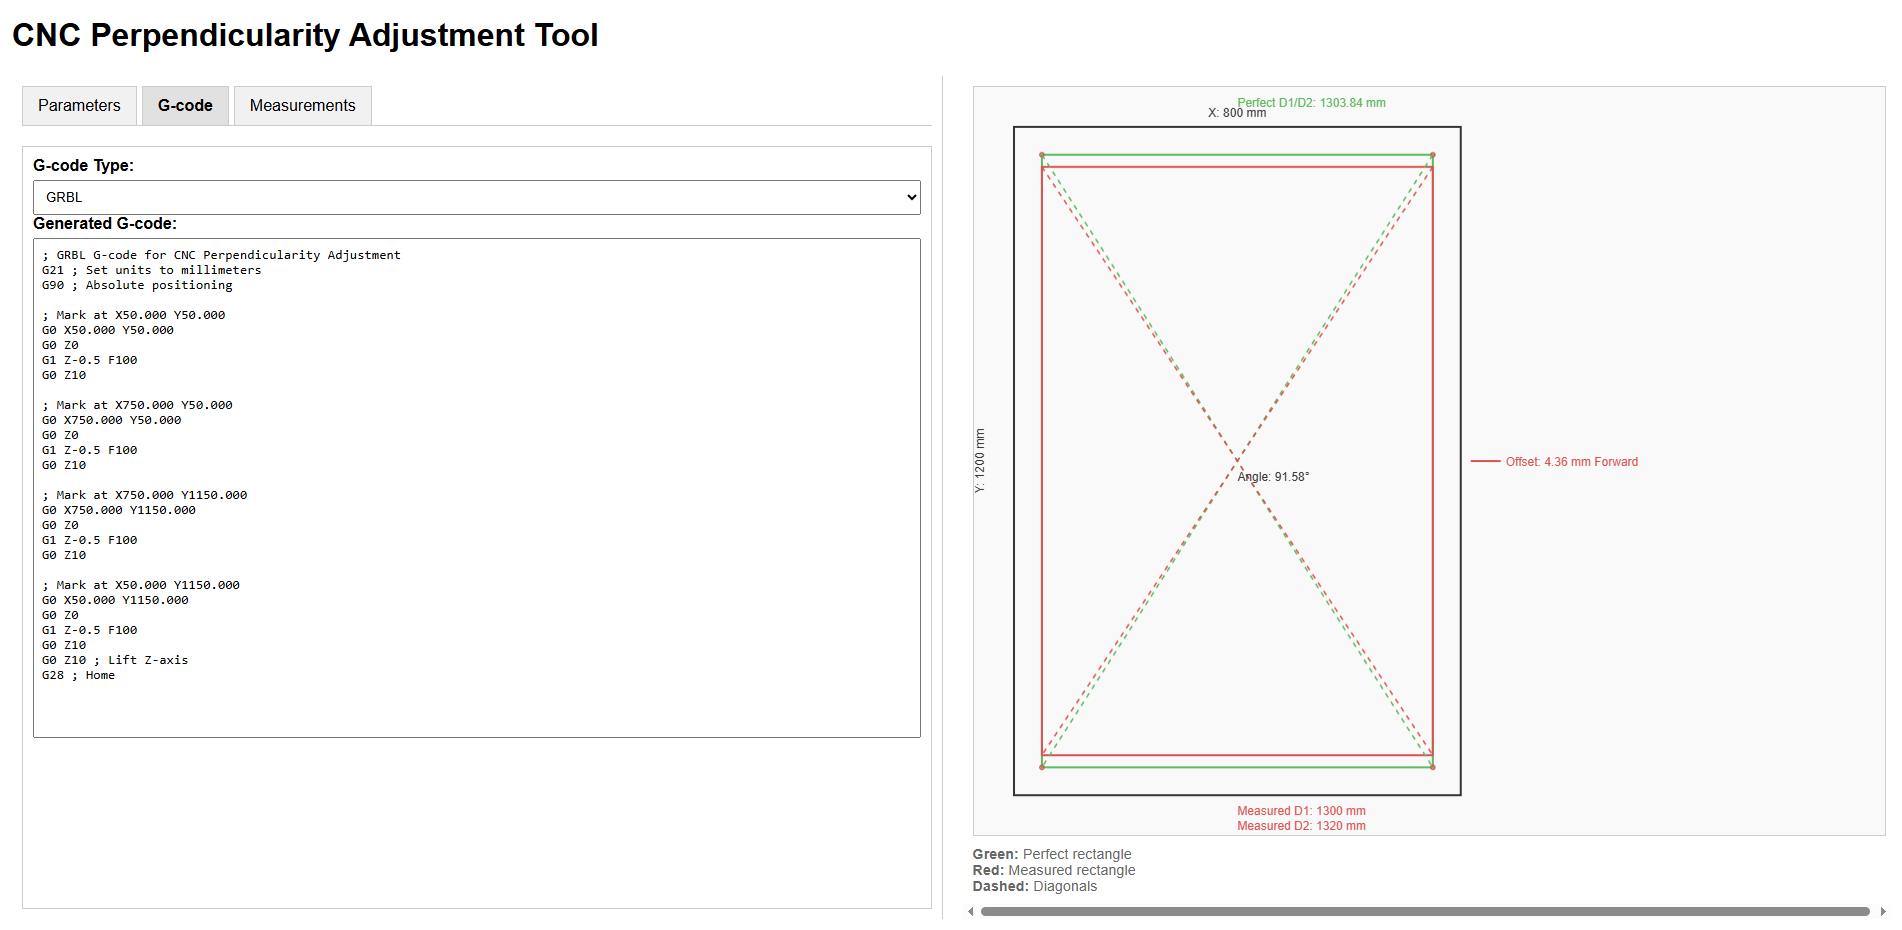
Task: Select the G-code tab
Action: pos(185,106)
